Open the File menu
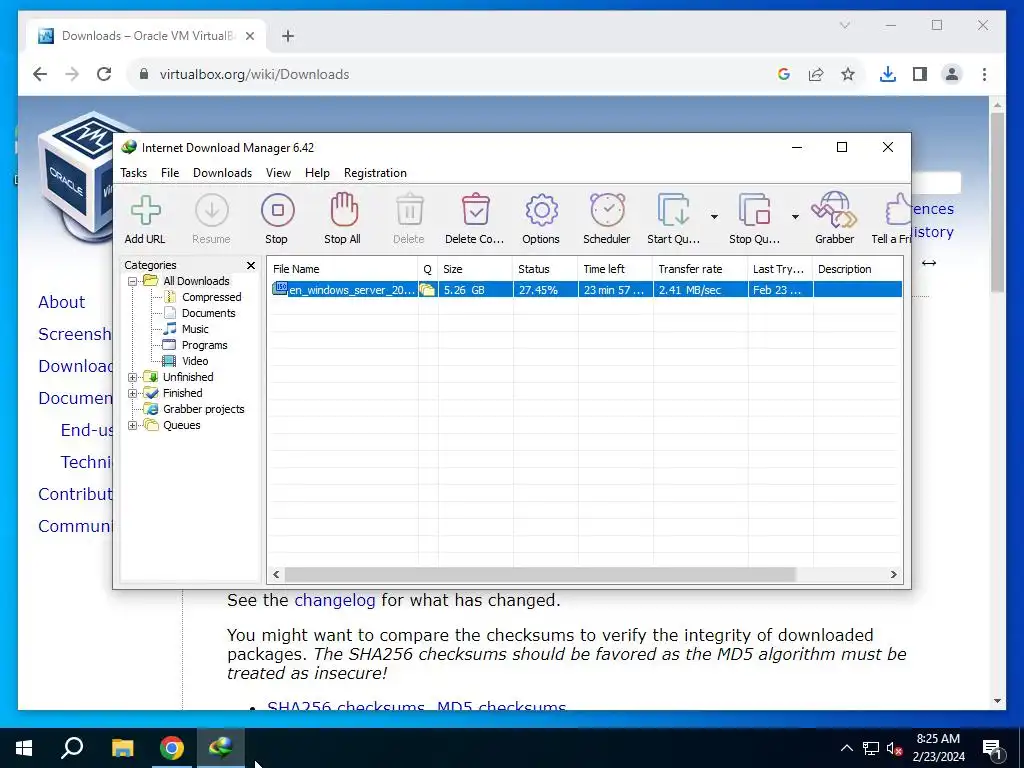Screen dimensions: 1024x768 point(170,173)
